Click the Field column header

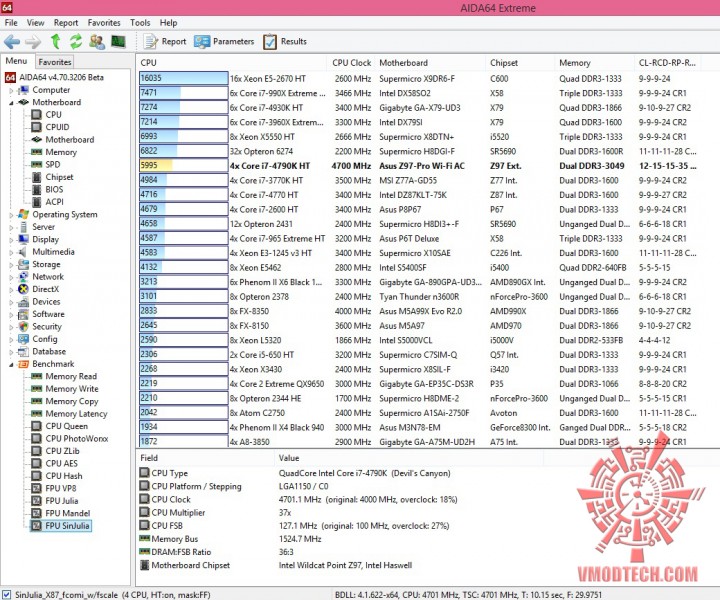point(149,458)
